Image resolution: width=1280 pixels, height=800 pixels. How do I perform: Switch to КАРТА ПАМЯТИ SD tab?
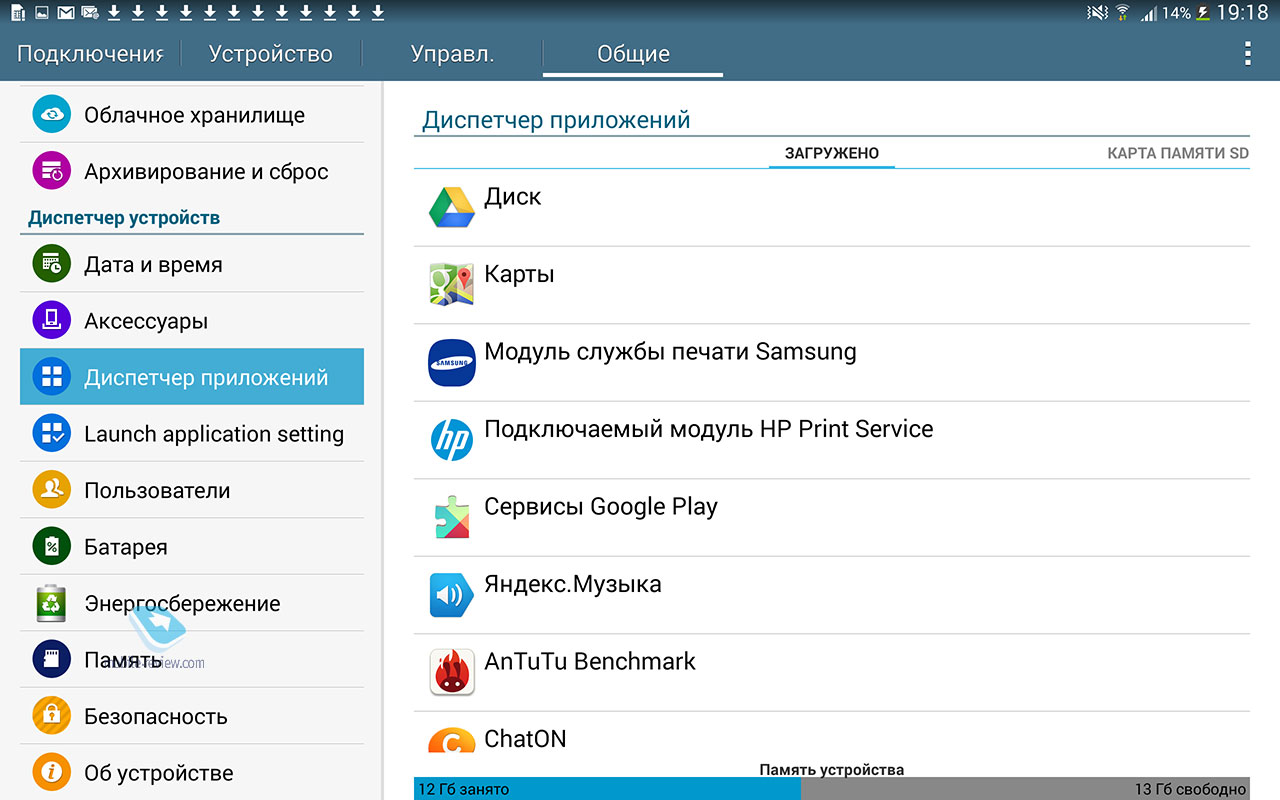1178,153
